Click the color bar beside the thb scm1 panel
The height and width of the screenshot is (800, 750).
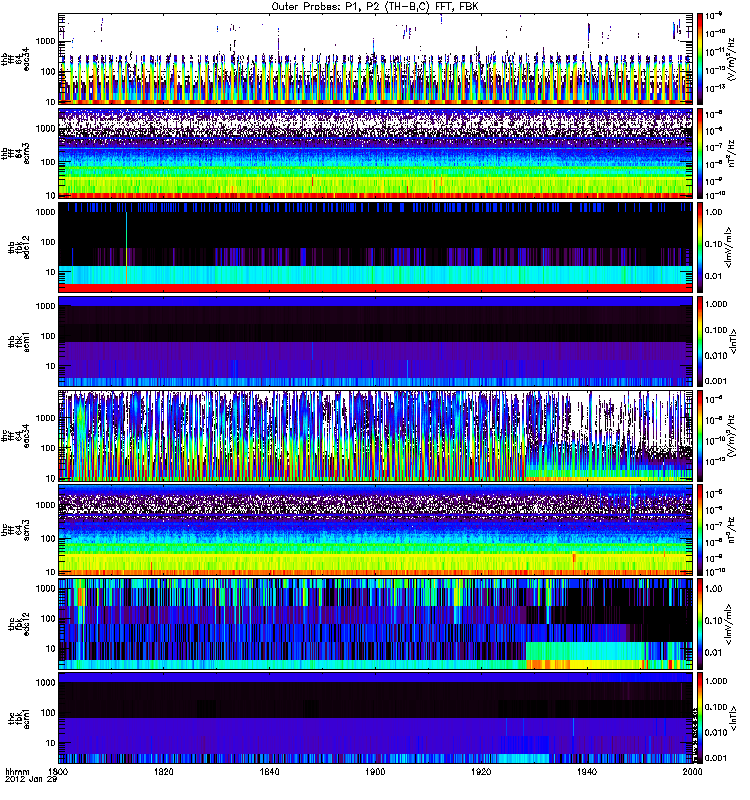(x=700, y=341)
